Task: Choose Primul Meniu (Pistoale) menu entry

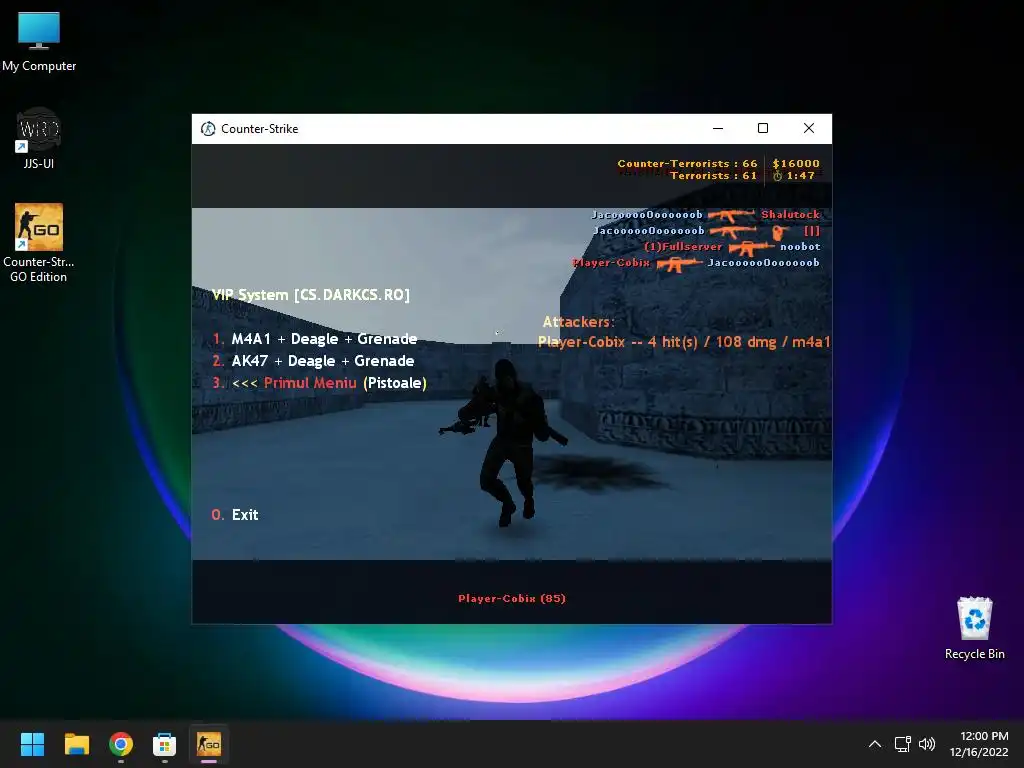Action: pos(320,383)
